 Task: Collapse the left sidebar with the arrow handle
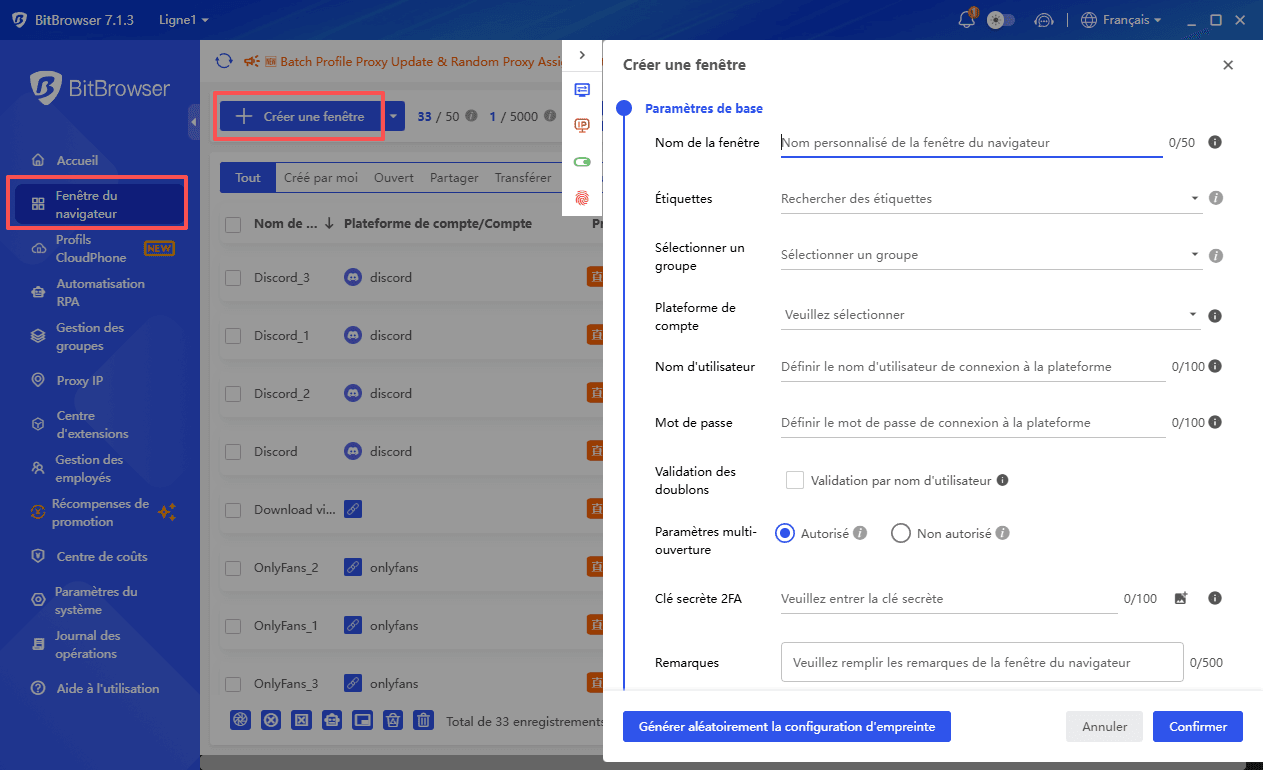coord(193,122)
